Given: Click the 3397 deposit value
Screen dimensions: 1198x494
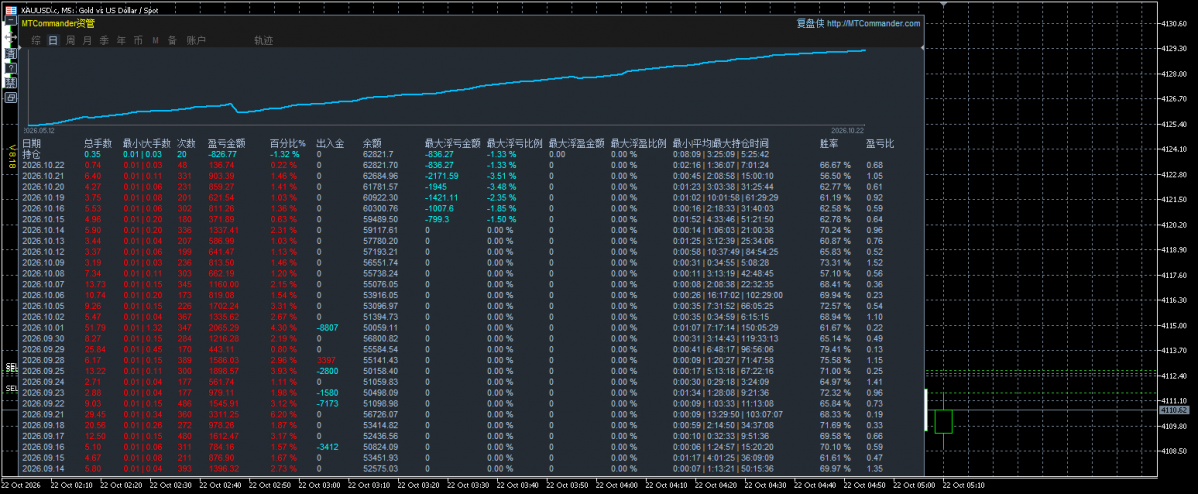Looking at the screenshot, I should 325,360.
